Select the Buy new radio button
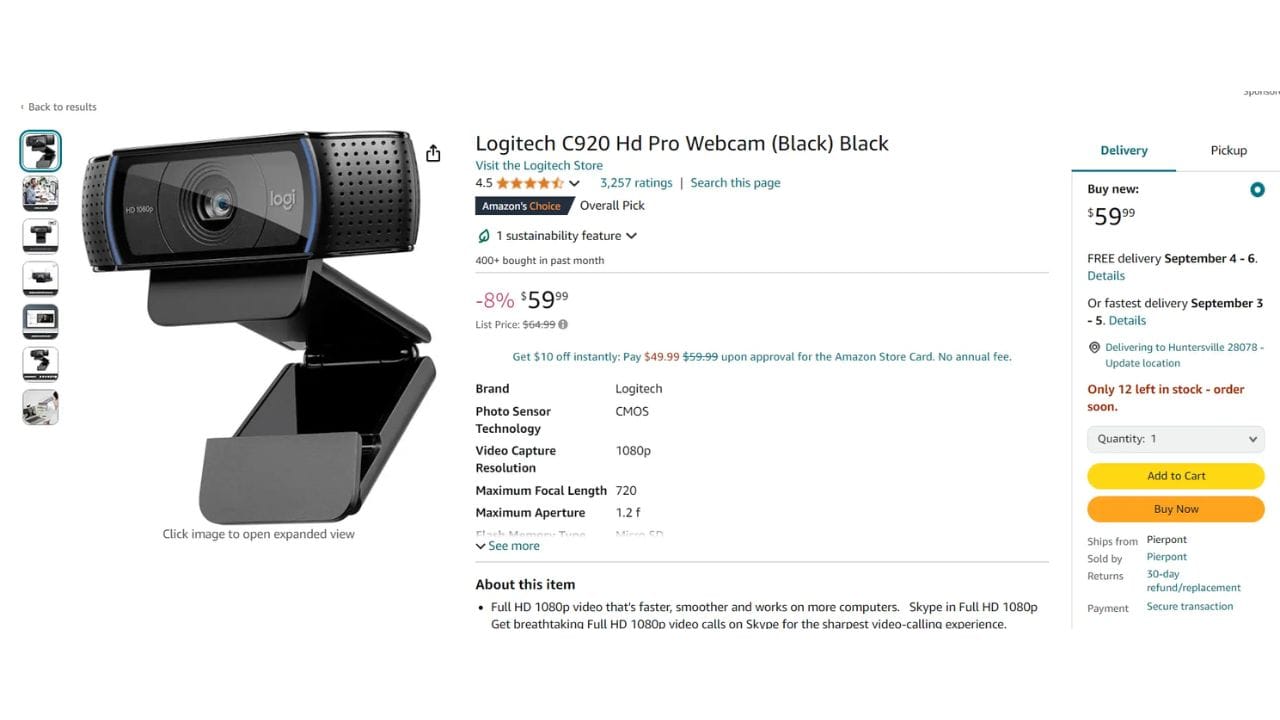The width and height of the screenshot is (1280, 720). 1257,190
